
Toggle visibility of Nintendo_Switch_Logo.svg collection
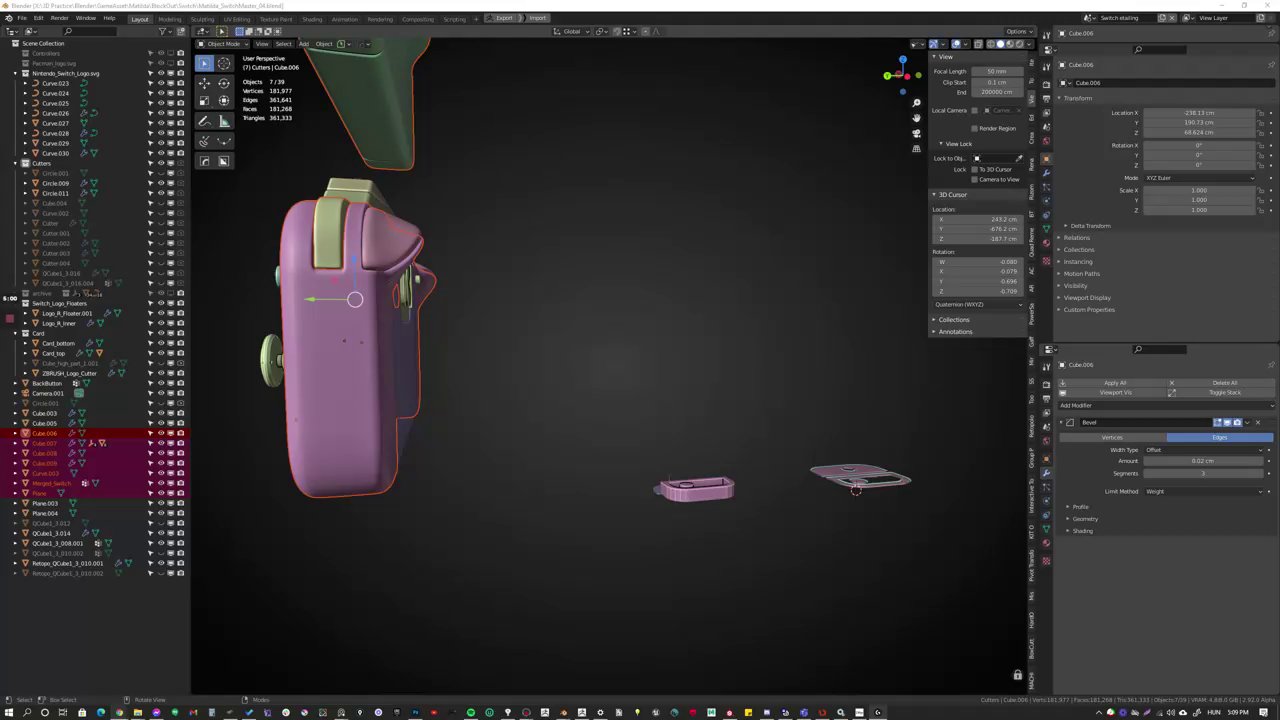click(161, 73)
